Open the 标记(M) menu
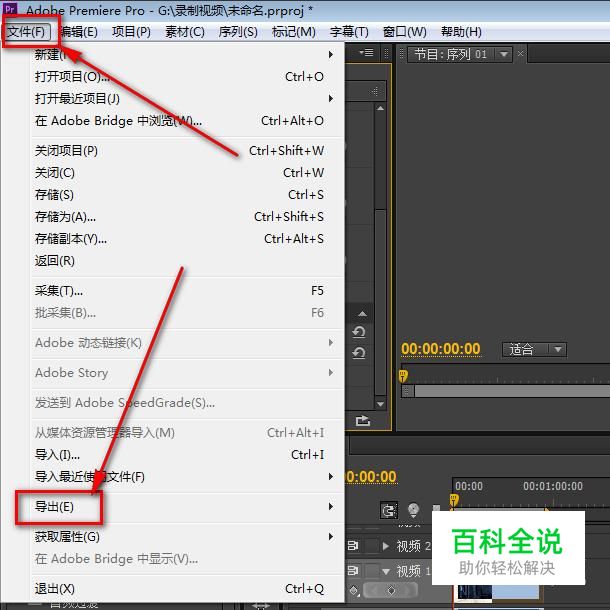Image resolution: width=610 pixels, height=610 pixels. click(x=293, y=32)
